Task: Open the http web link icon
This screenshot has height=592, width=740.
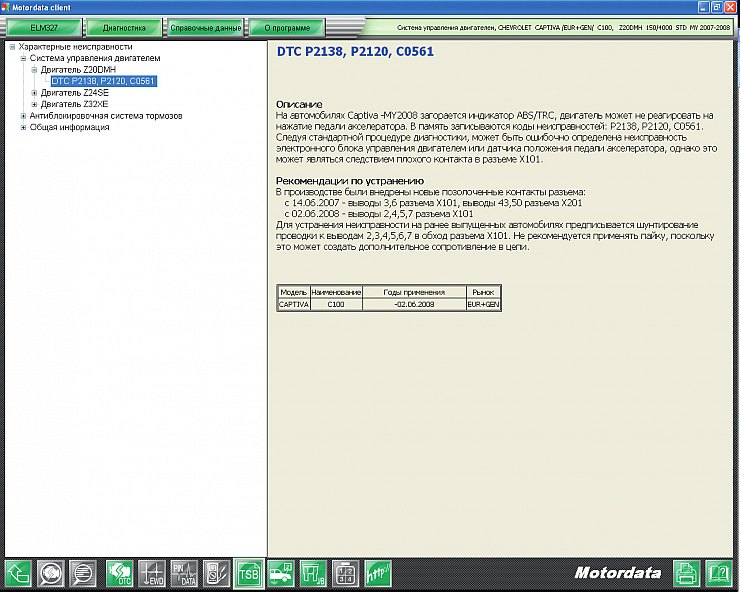Action: click(x=378, y=574)
